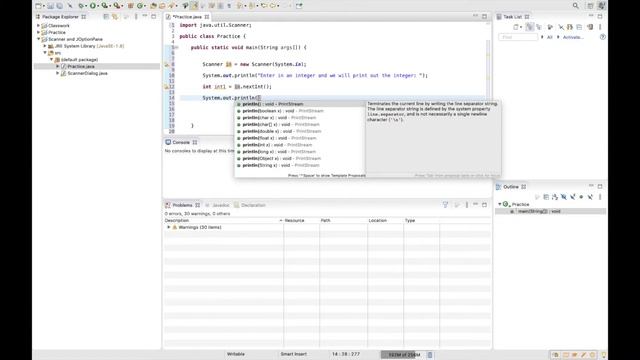Click the New Java Class green icon
640x360 pixels.
tap(140, 6)
